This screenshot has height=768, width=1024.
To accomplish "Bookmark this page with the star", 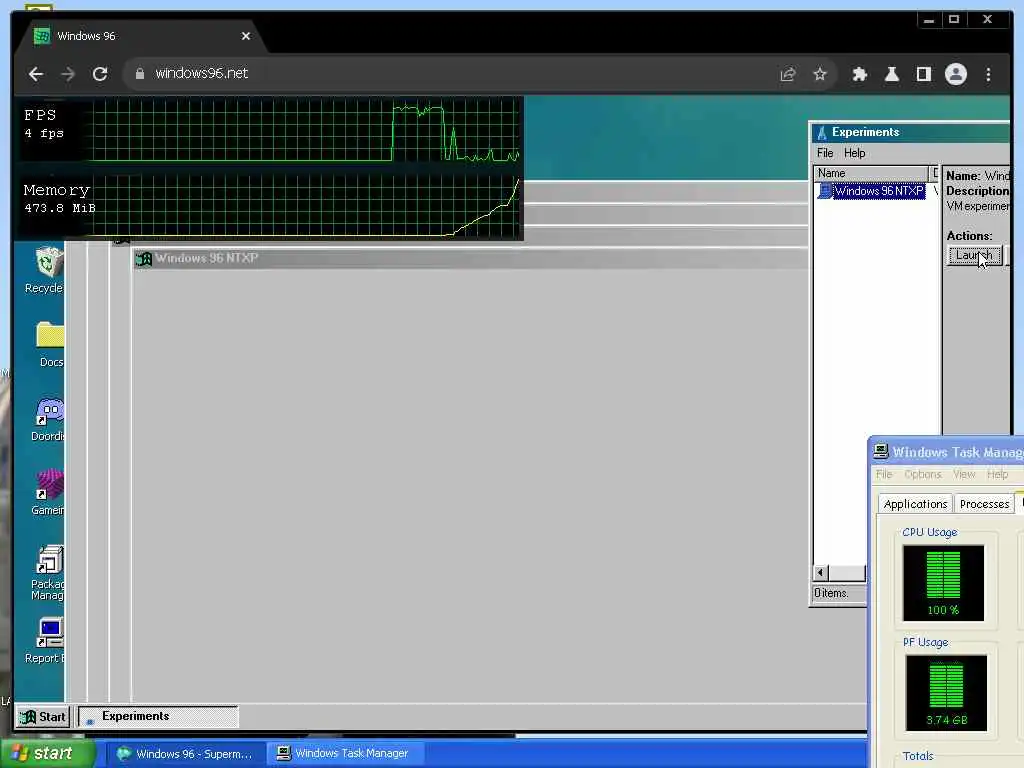I will click(x=820, y=74).
